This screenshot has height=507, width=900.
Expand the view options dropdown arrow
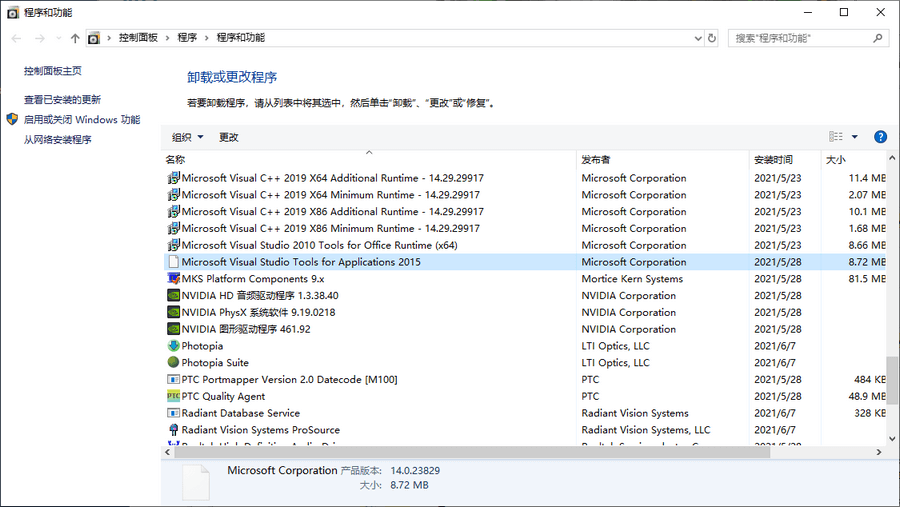pos(855,137)
